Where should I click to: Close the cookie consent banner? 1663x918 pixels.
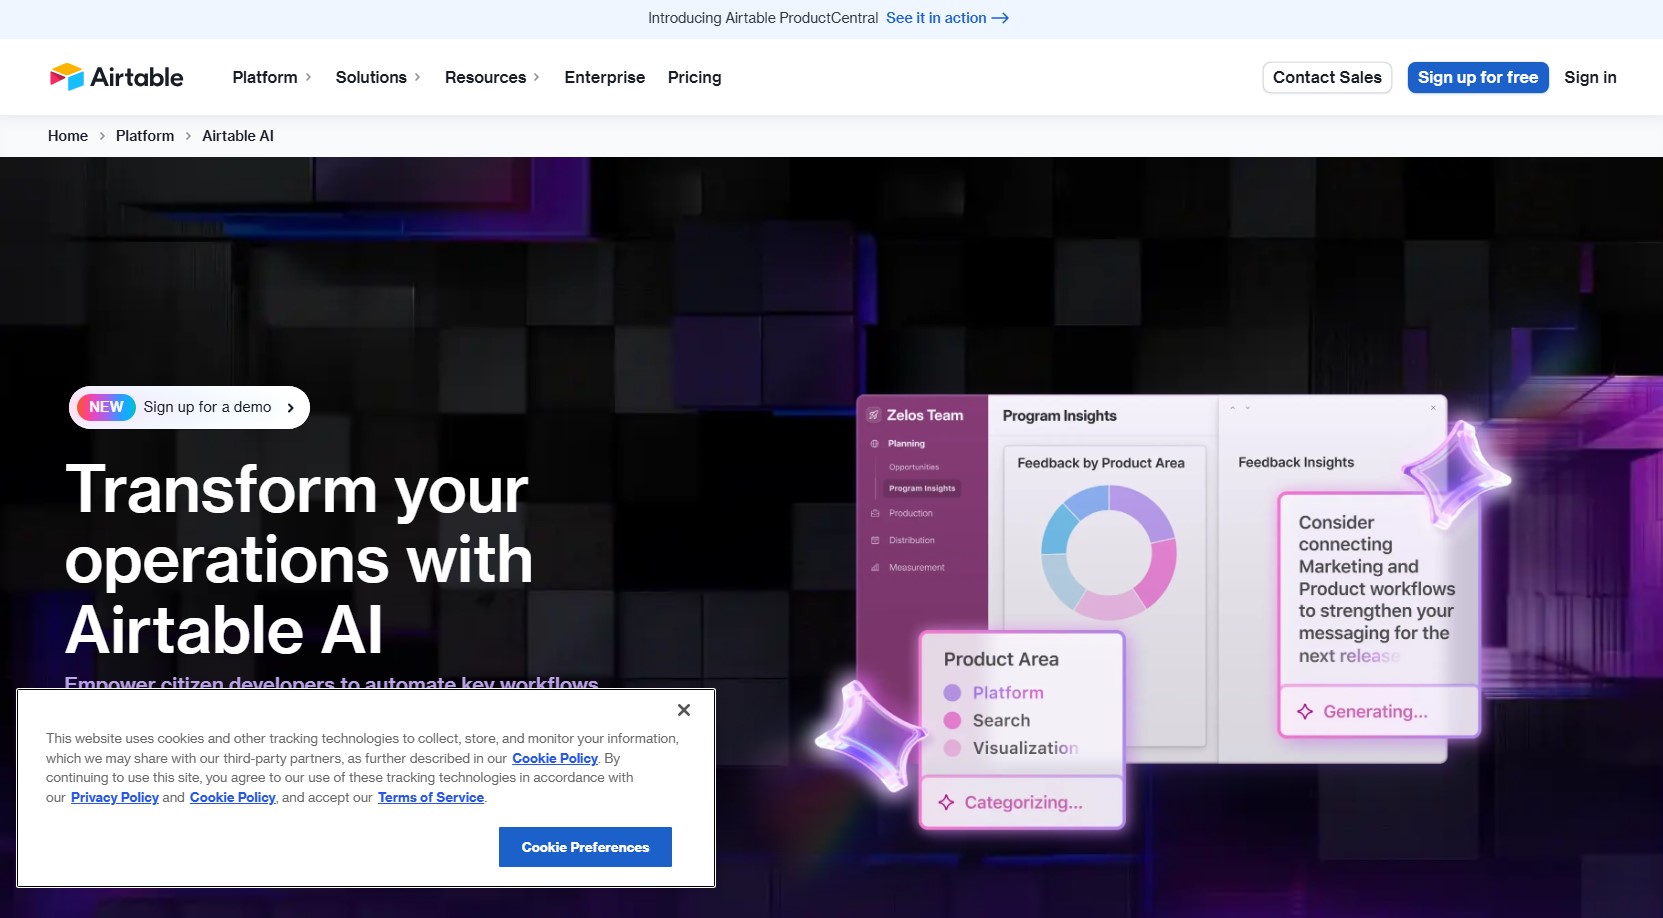[684, 710]
